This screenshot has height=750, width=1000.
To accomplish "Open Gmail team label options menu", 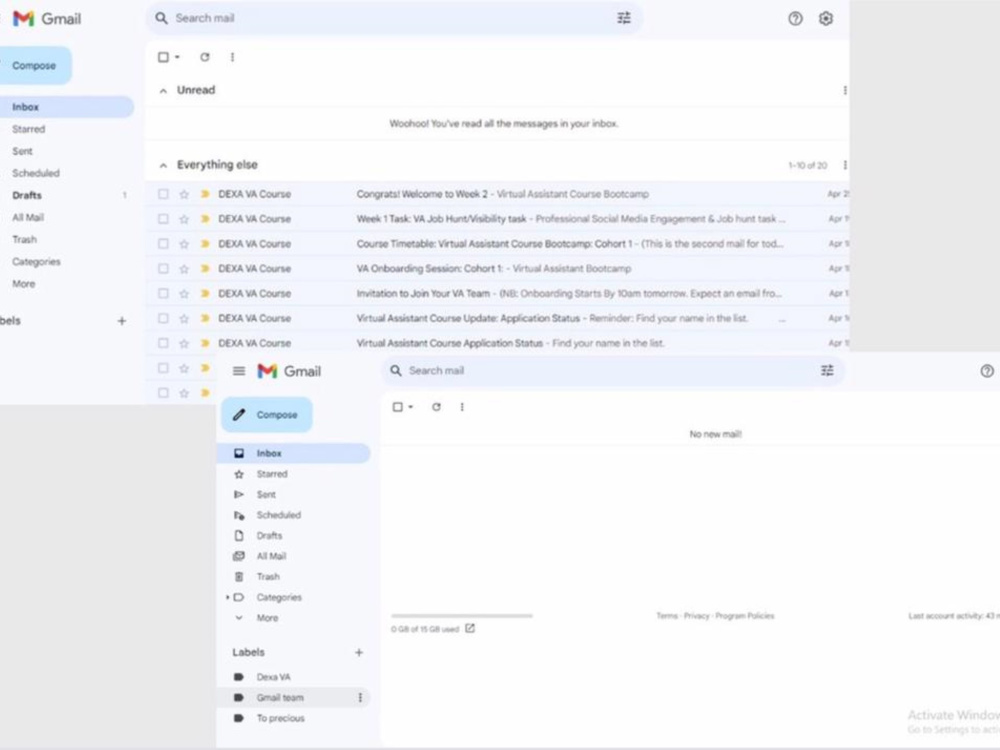I will coord(360,698).
